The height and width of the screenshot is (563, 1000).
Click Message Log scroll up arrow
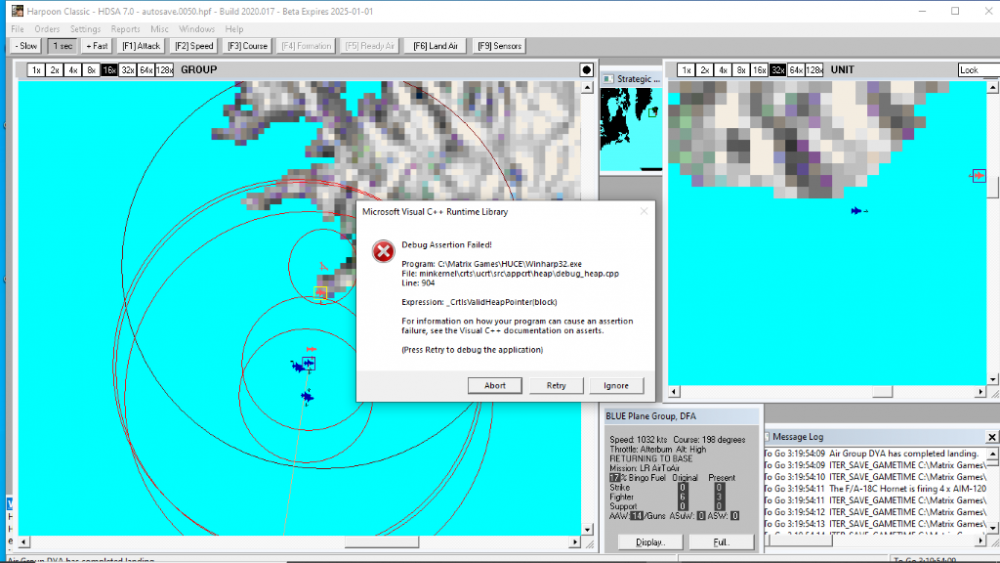tap(992, 453)
